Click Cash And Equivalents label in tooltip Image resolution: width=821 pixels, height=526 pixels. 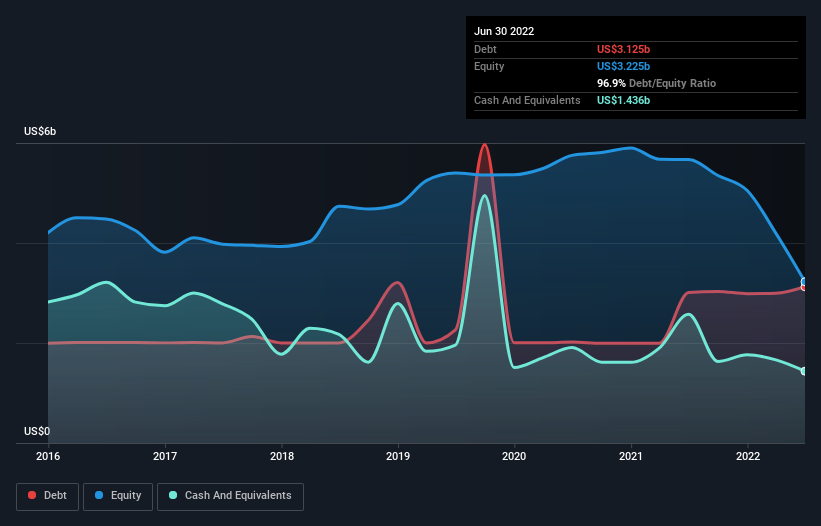tap(527, 100)
